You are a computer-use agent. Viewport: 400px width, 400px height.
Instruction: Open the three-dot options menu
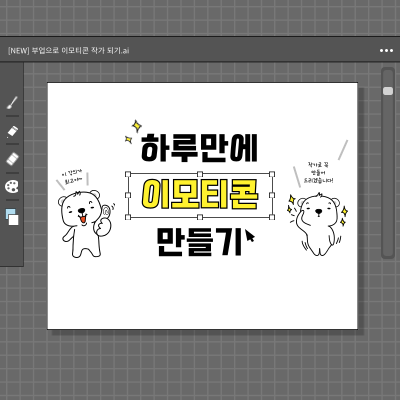pyautogui.click(x=386, y=51)
